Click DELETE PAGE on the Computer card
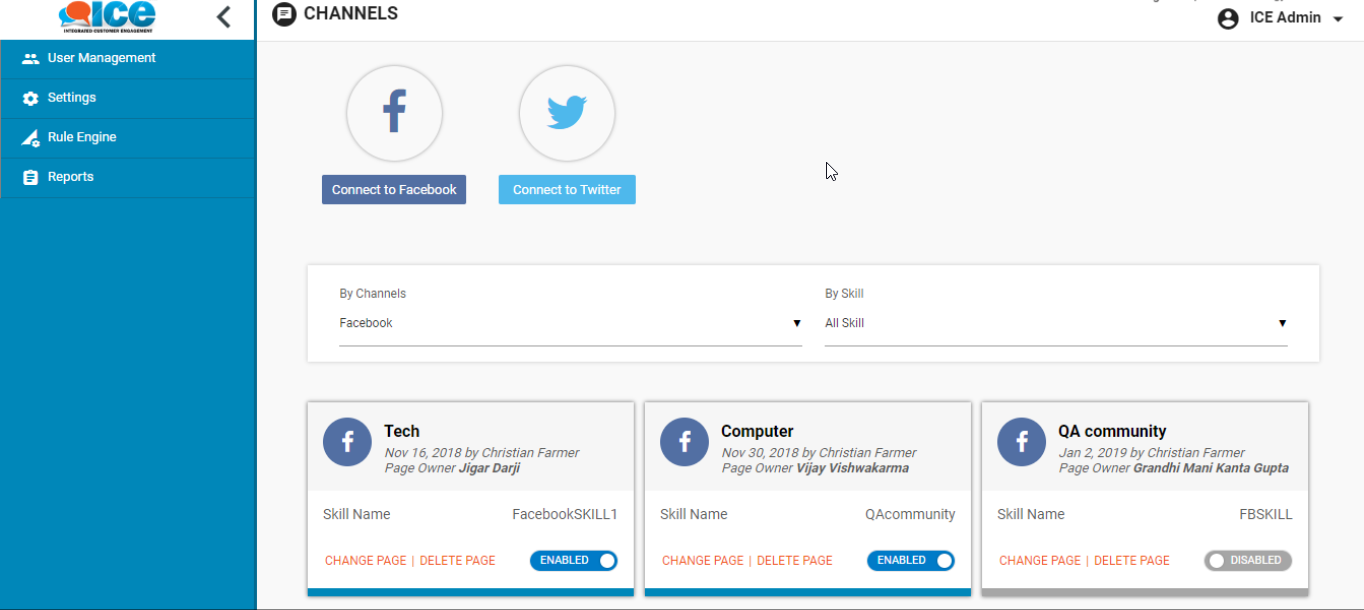1364x610 pixels. [794, 561]
